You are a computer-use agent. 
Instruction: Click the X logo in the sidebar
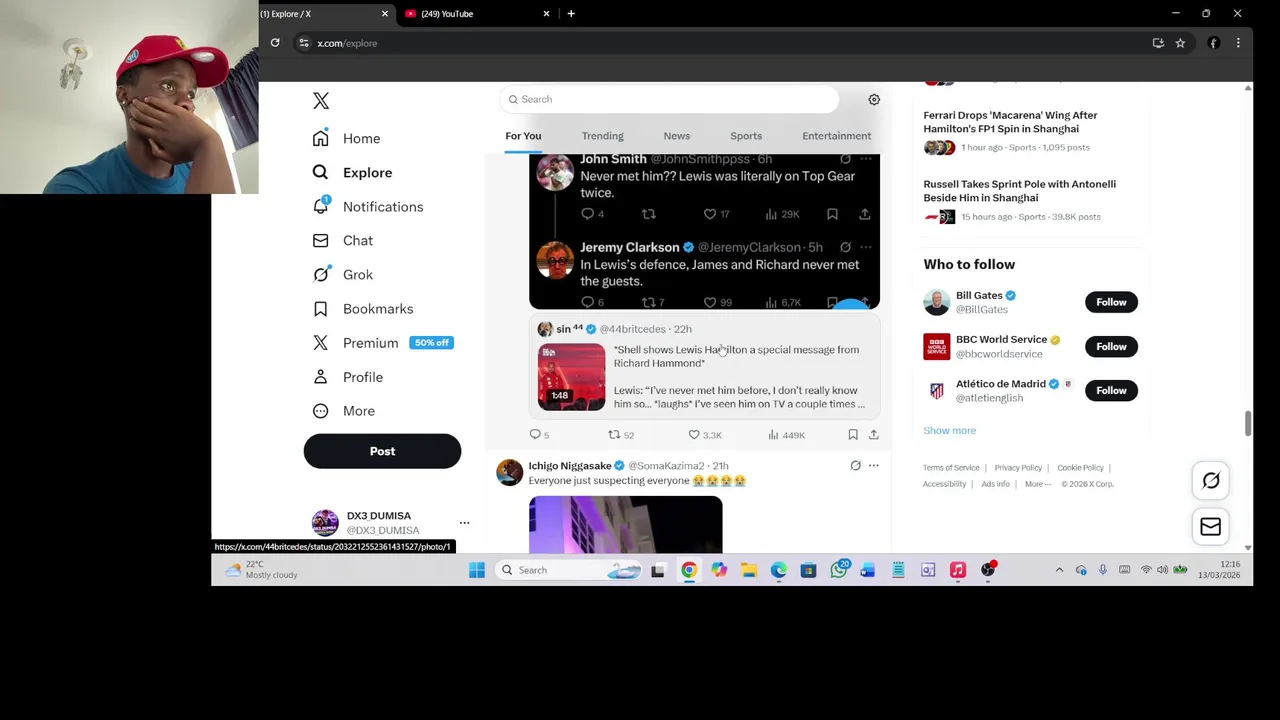click(321, 101)
